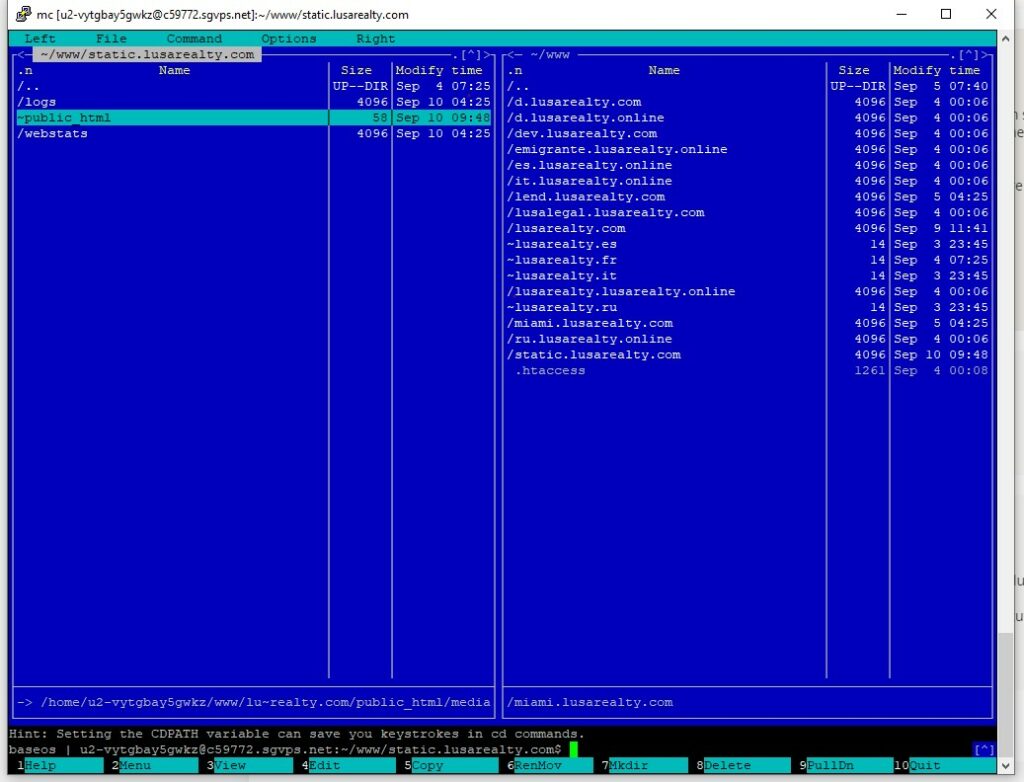The image size is (1024, 782).
Task: Click left panel path ~/www/static.lusarealty.com
Action: pyautogui.click(x=148, y=55)
